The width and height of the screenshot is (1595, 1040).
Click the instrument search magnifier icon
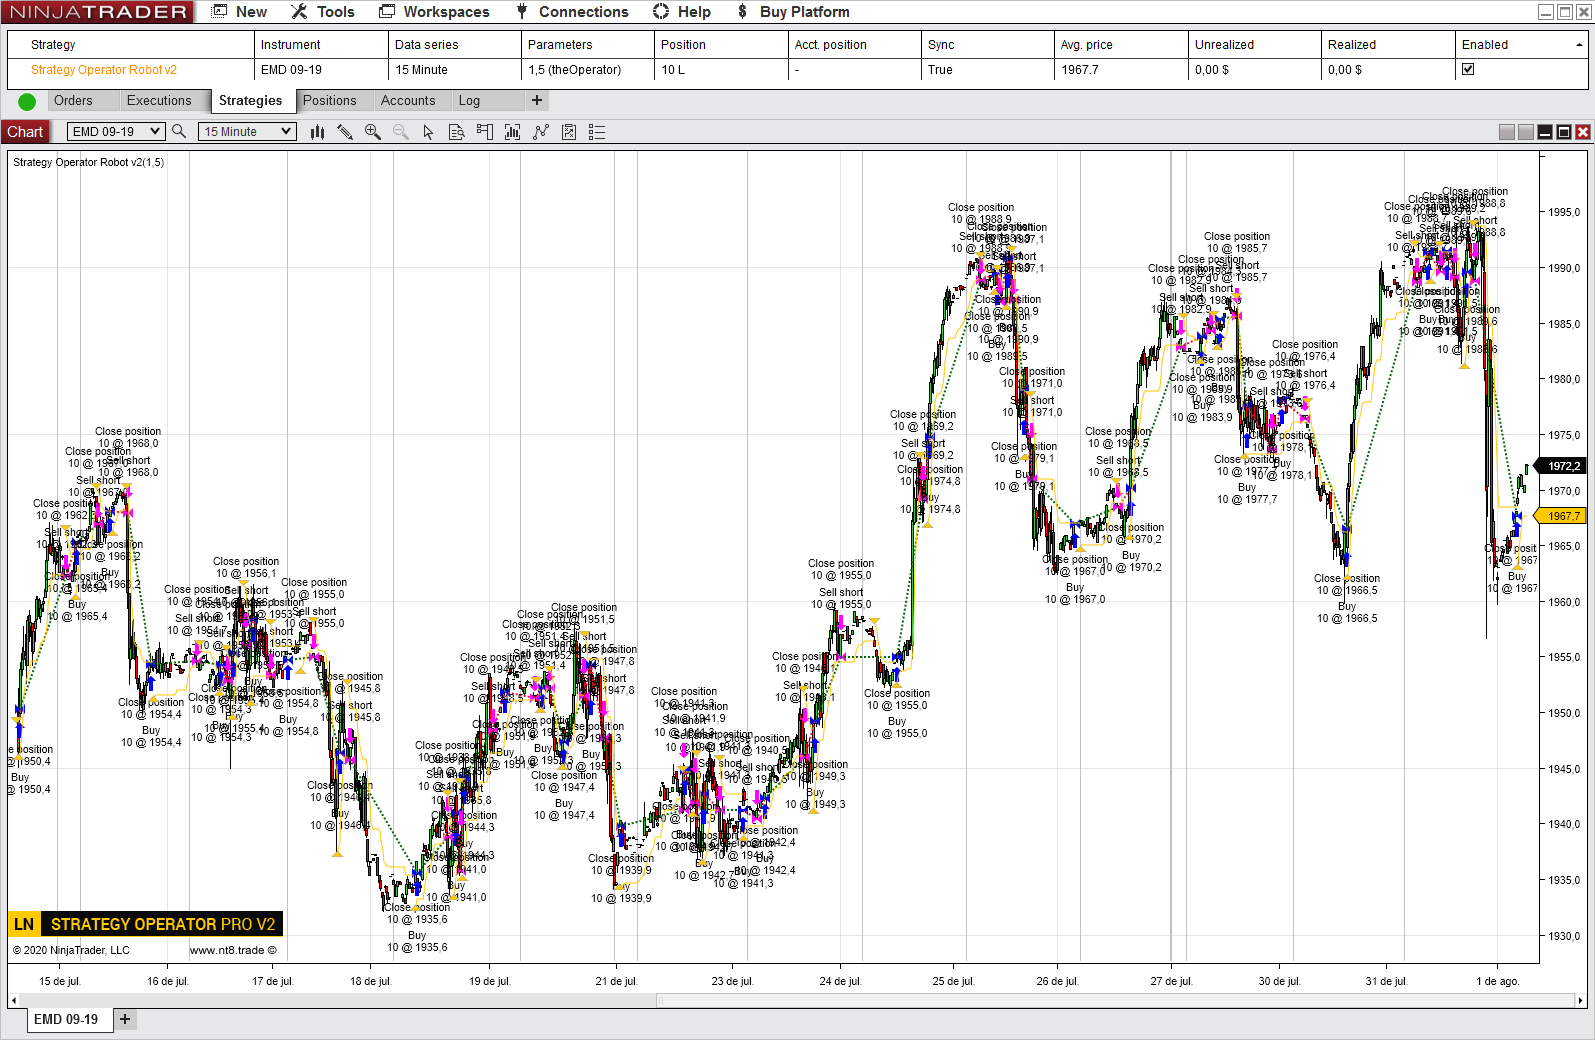click(179, 132)
